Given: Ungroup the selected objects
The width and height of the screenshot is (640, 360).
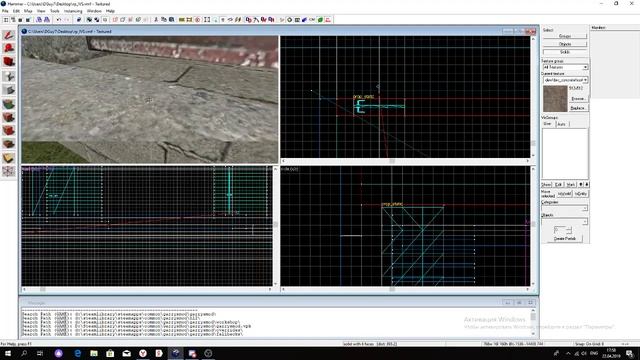Looking at the screenshot, I should click(97, 20).
